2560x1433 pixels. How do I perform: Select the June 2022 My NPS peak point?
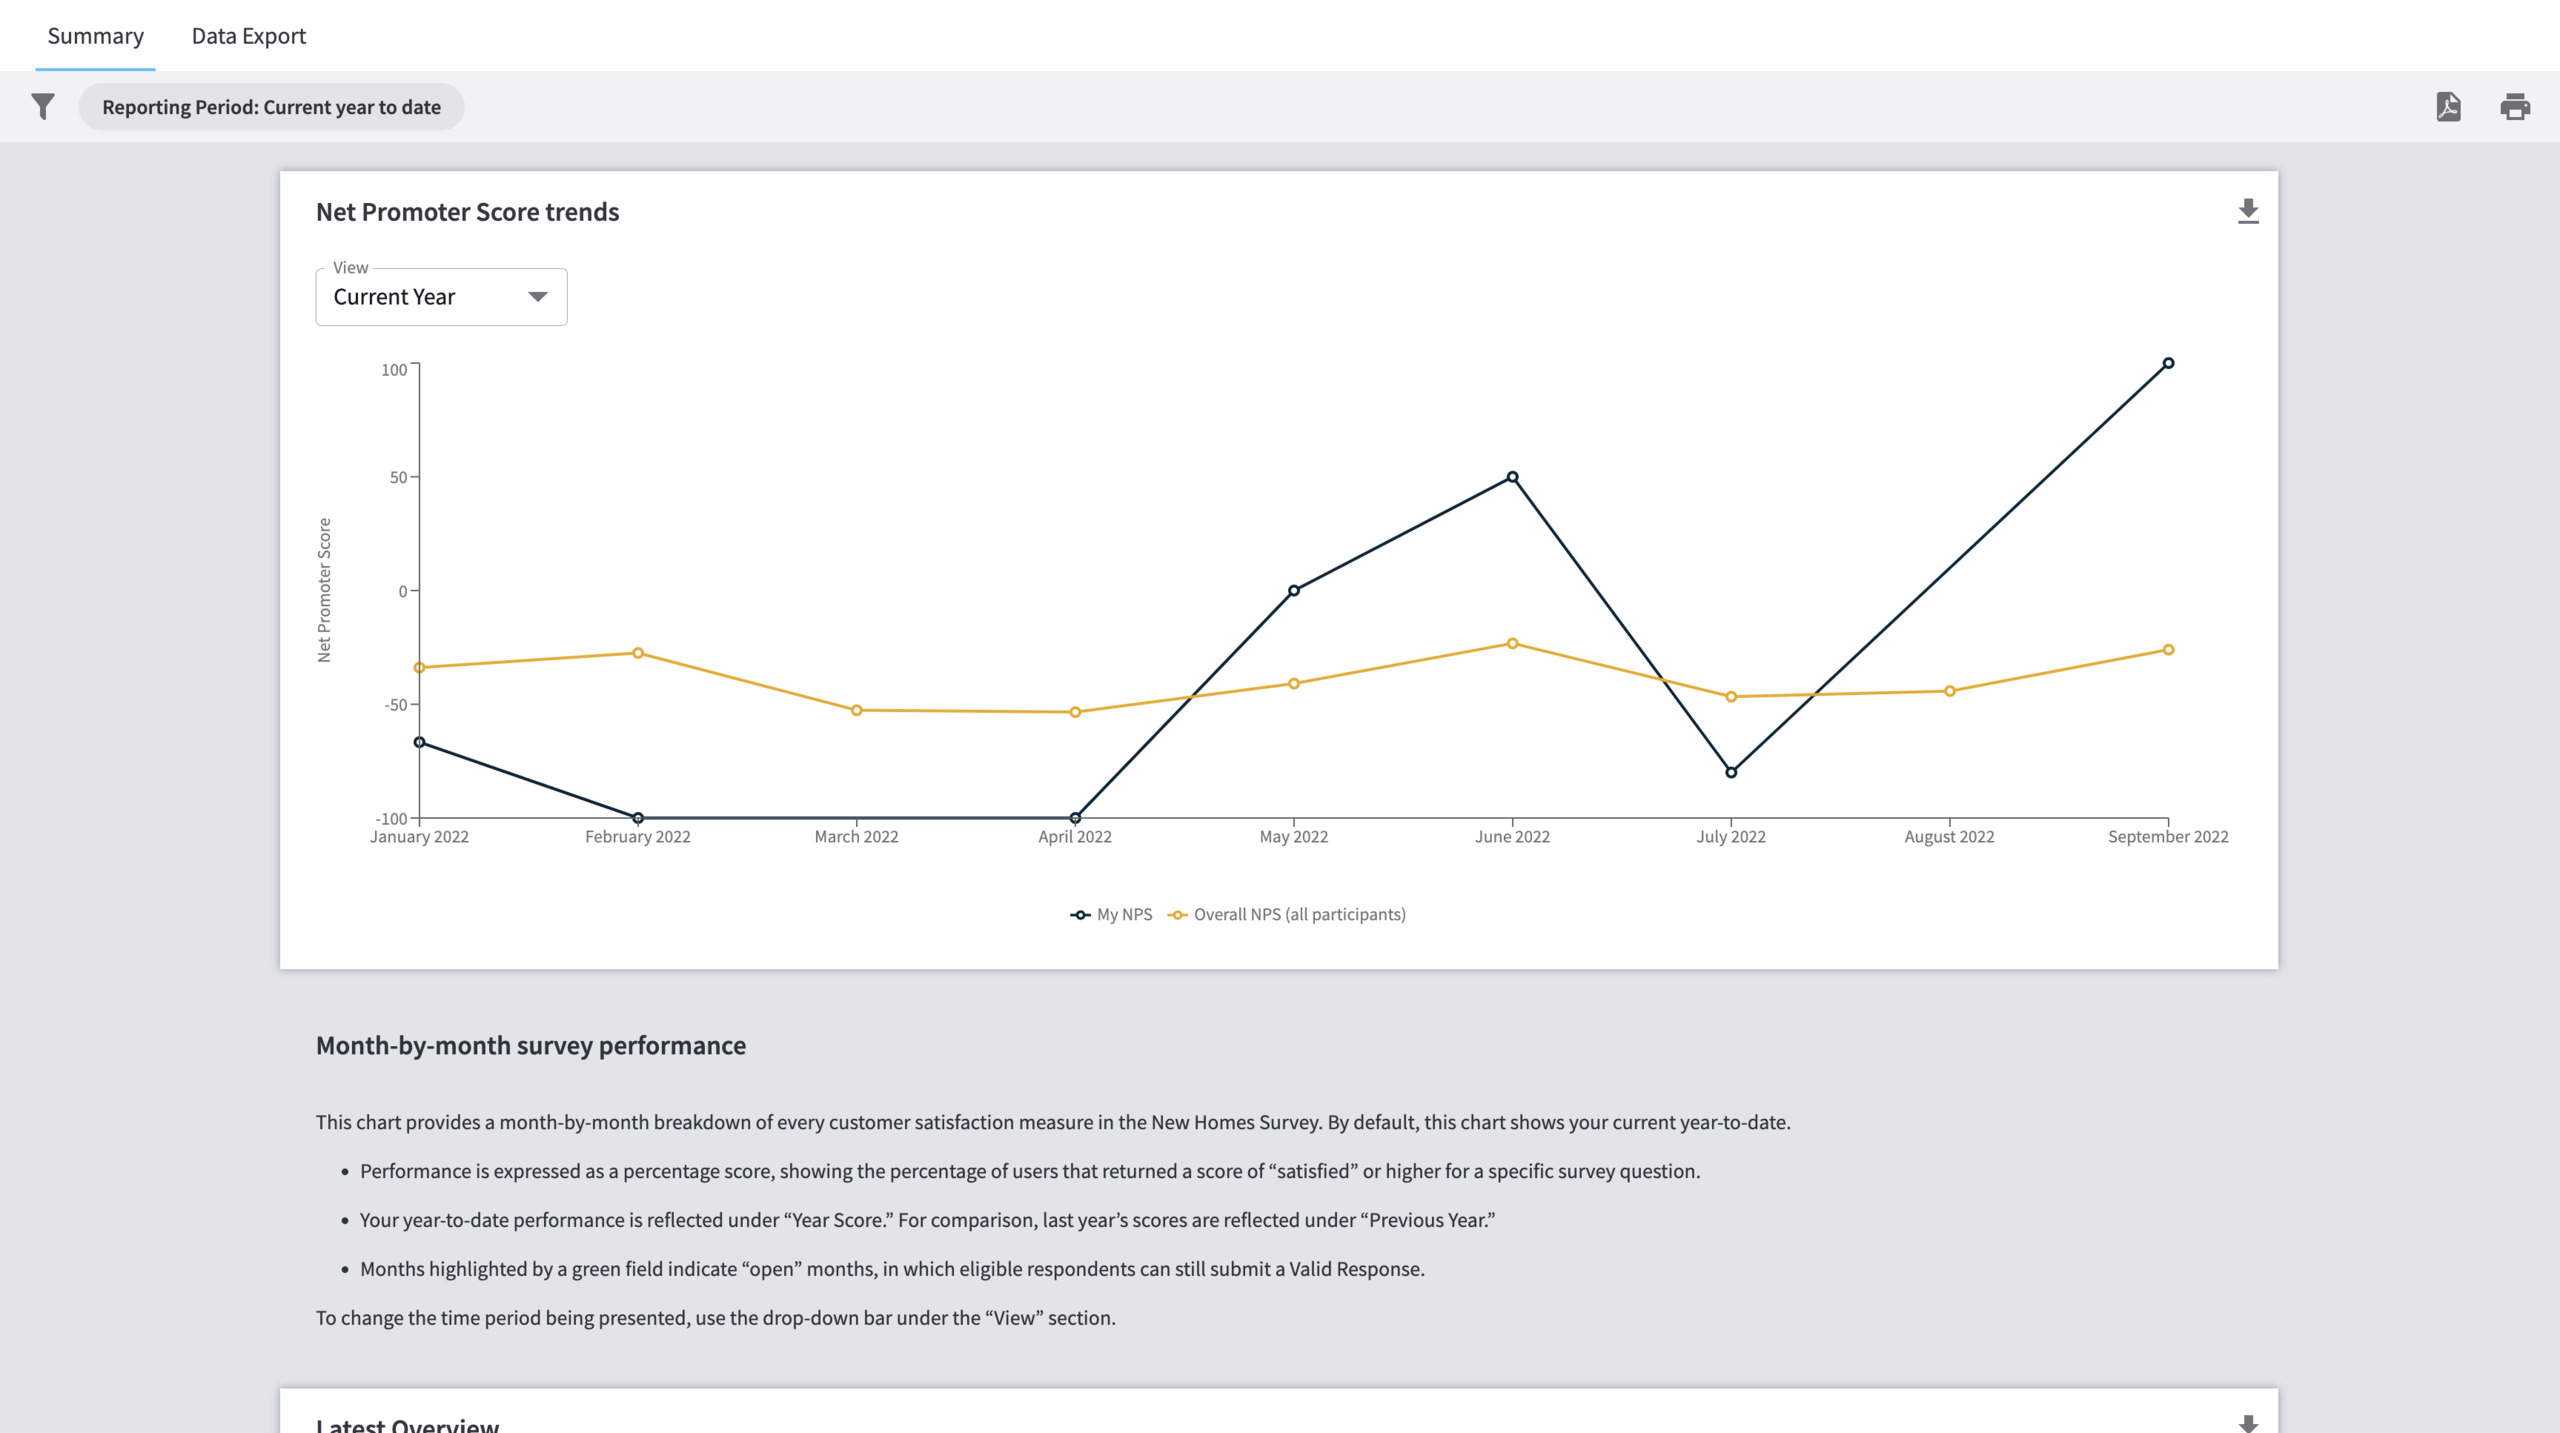pyautogui.click(x=1512, y=477)
